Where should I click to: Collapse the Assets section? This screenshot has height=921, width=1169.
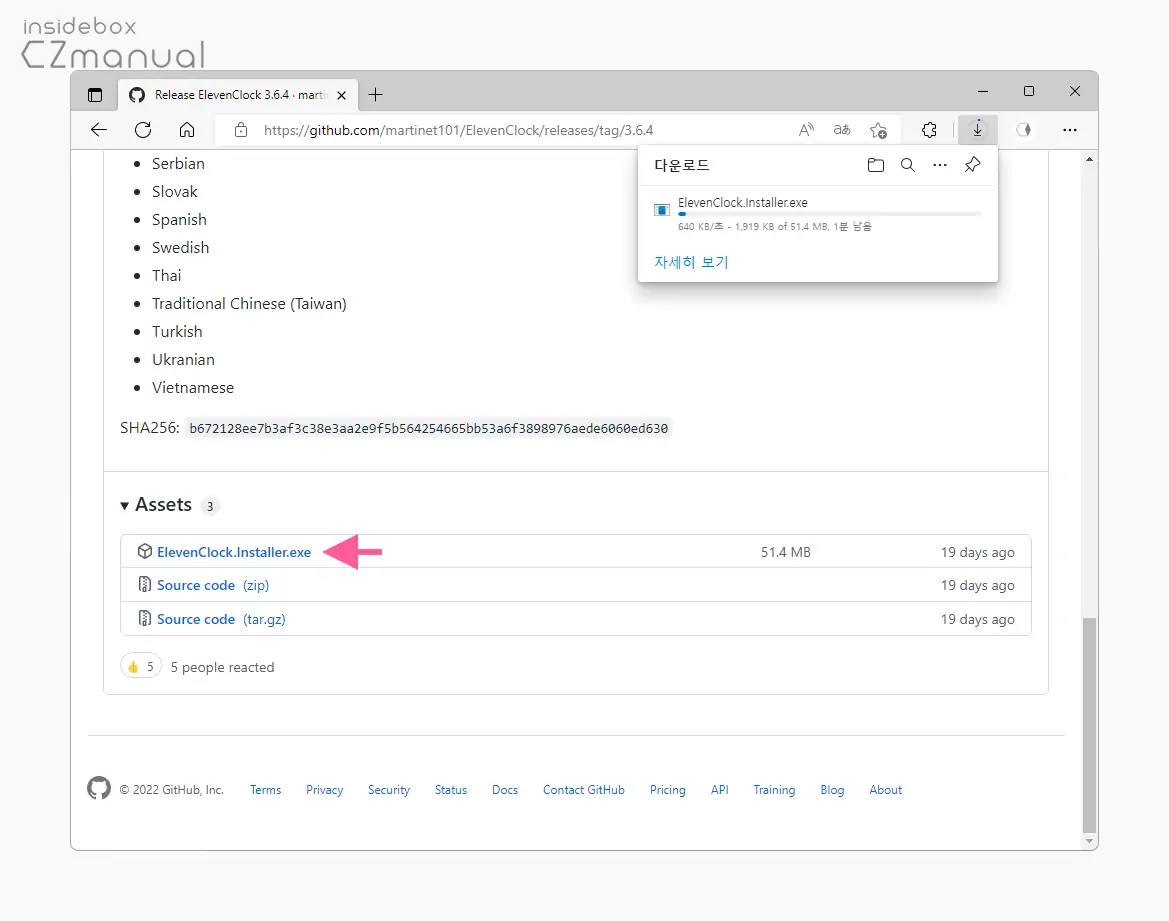tap(125, 506)
